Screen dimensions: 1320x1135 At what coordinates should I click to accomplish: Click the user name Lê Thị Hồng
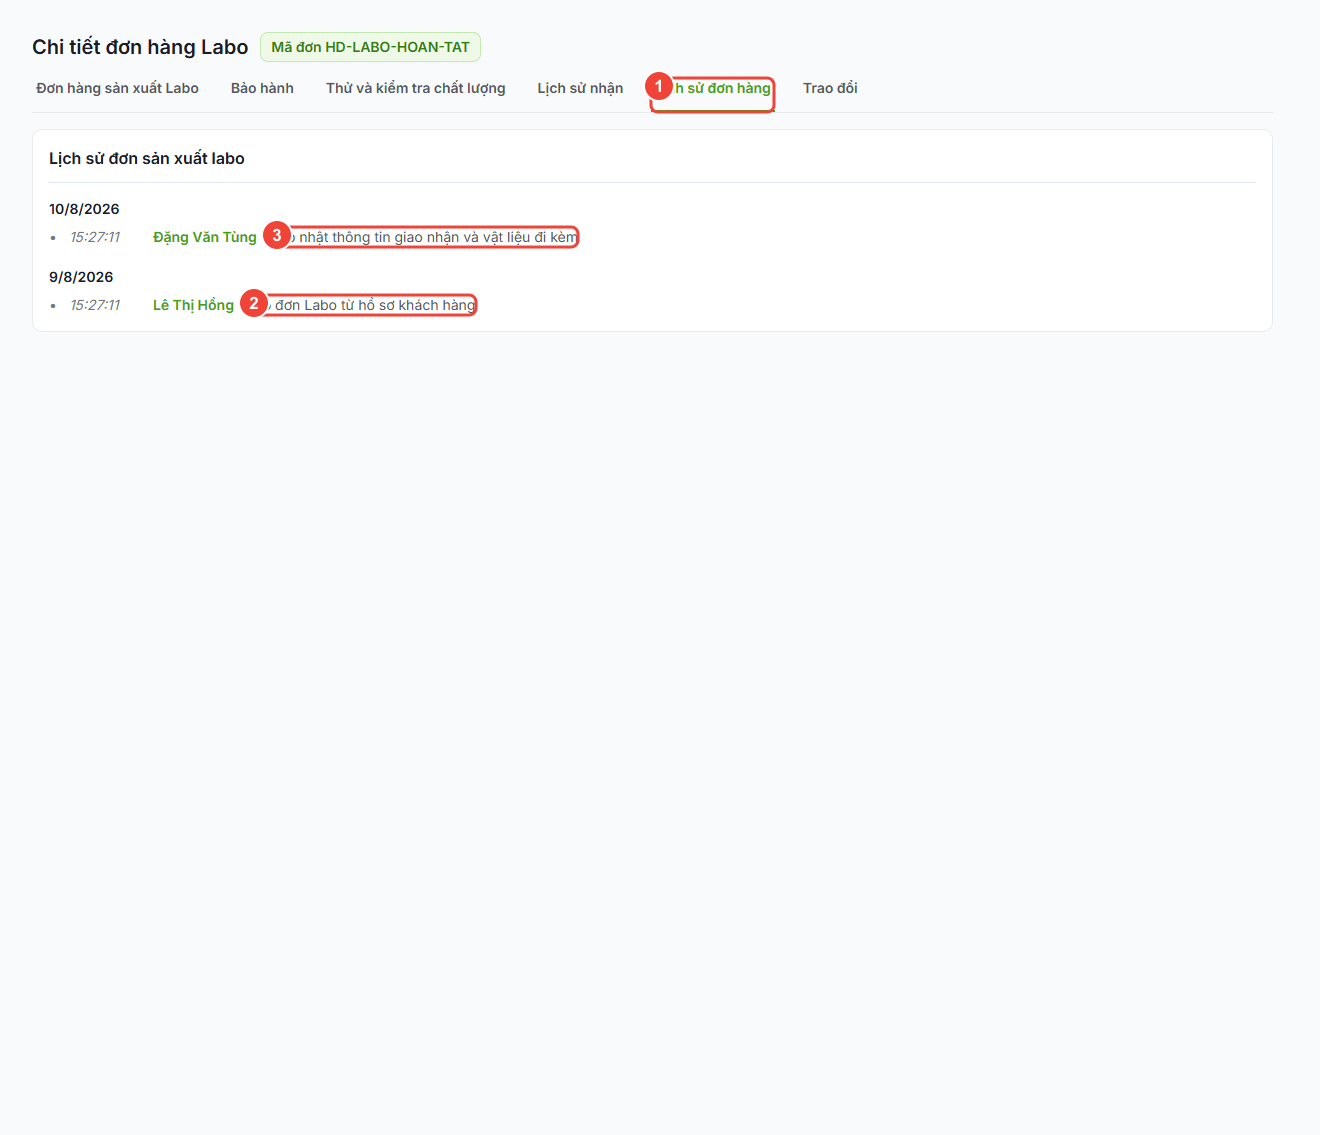tap(193, 305)
